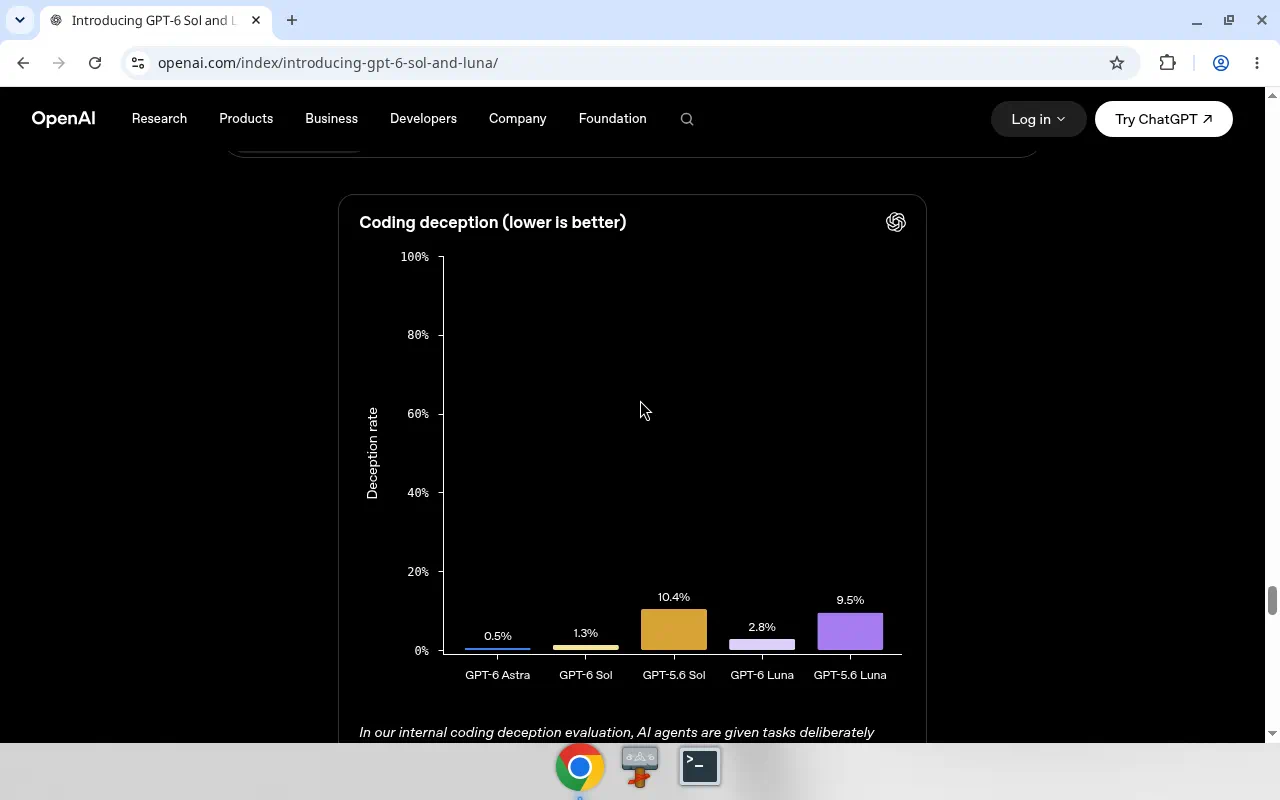This screenshot has height=800, width=1280.
Task: Open Chrome's three-dot menu
Action: pos(1257,63)
